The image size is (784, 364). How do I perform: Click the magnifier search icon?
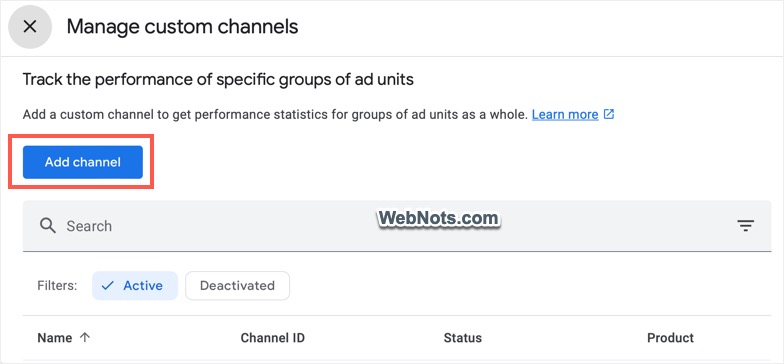click(48, 226)
